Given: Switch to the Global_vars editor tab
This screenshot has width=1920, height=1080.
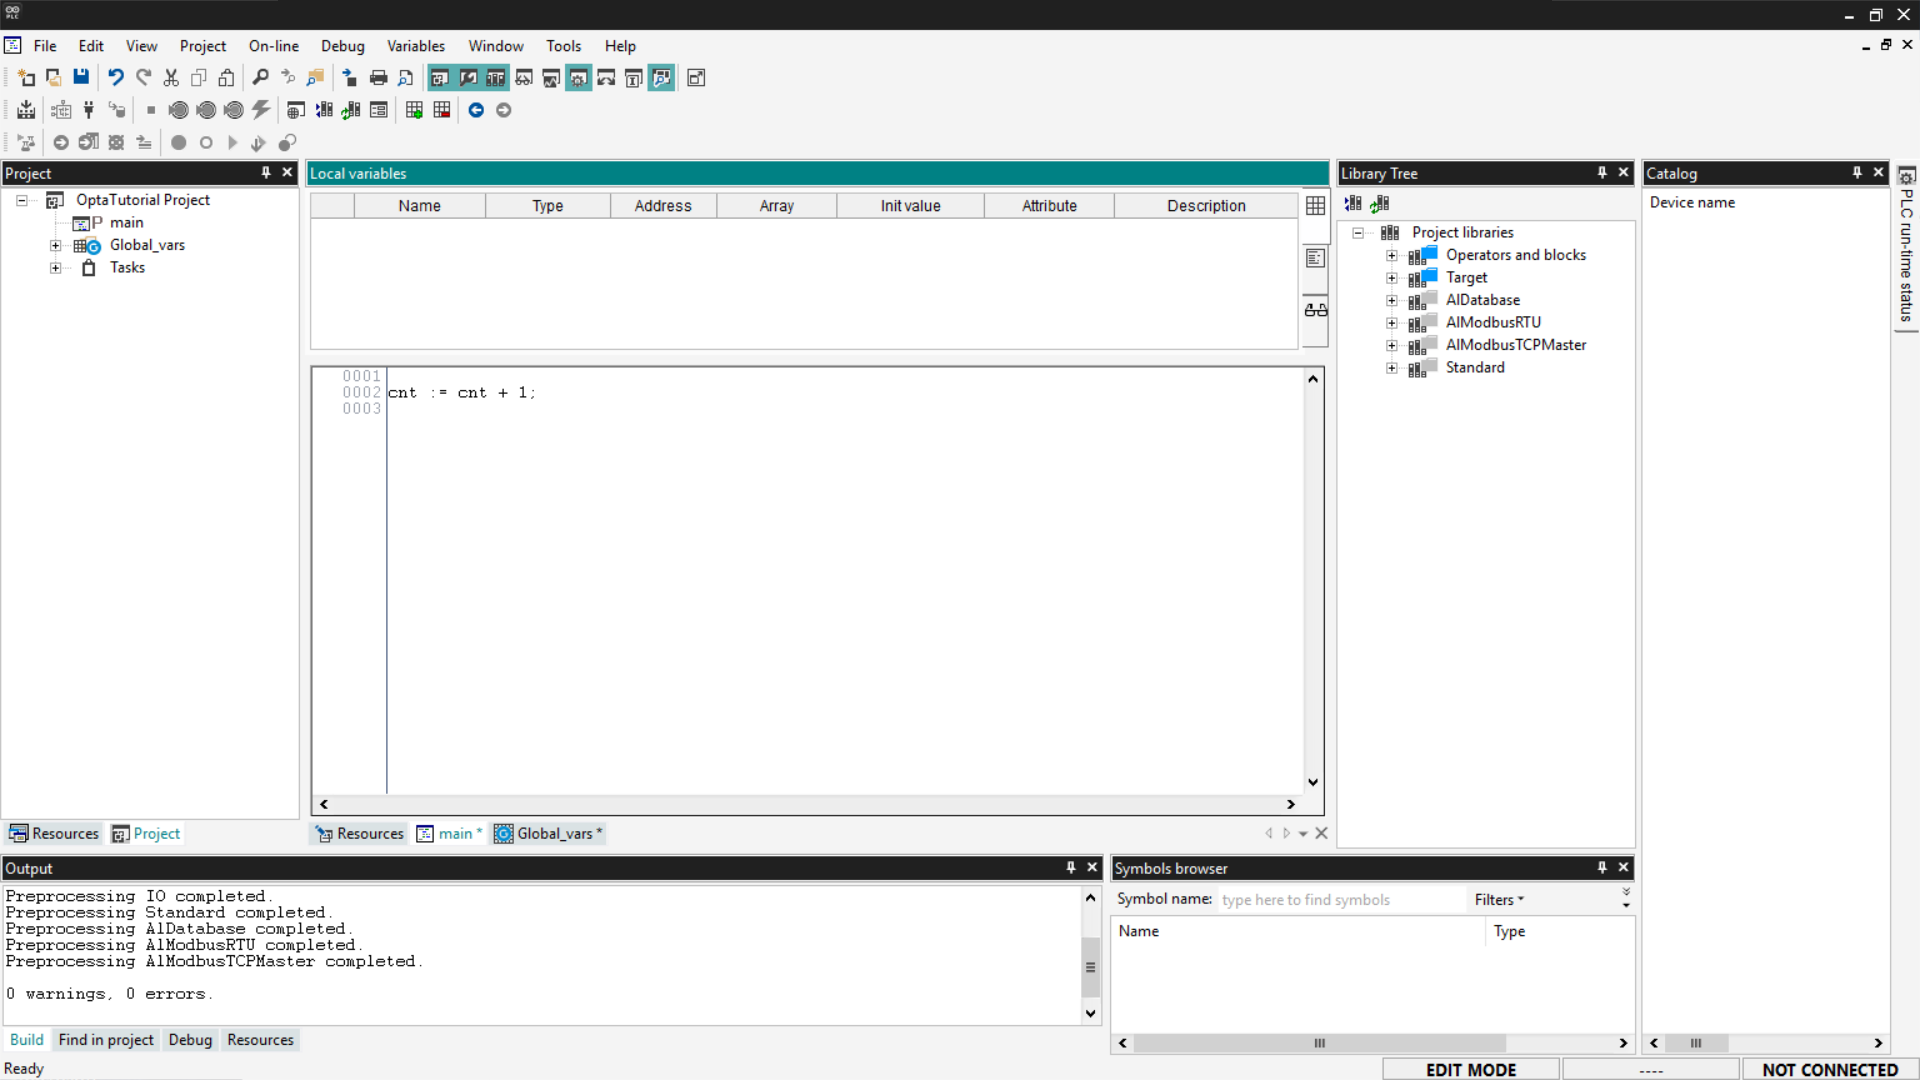Looking at the screenshot, I should tap(549, 833).
